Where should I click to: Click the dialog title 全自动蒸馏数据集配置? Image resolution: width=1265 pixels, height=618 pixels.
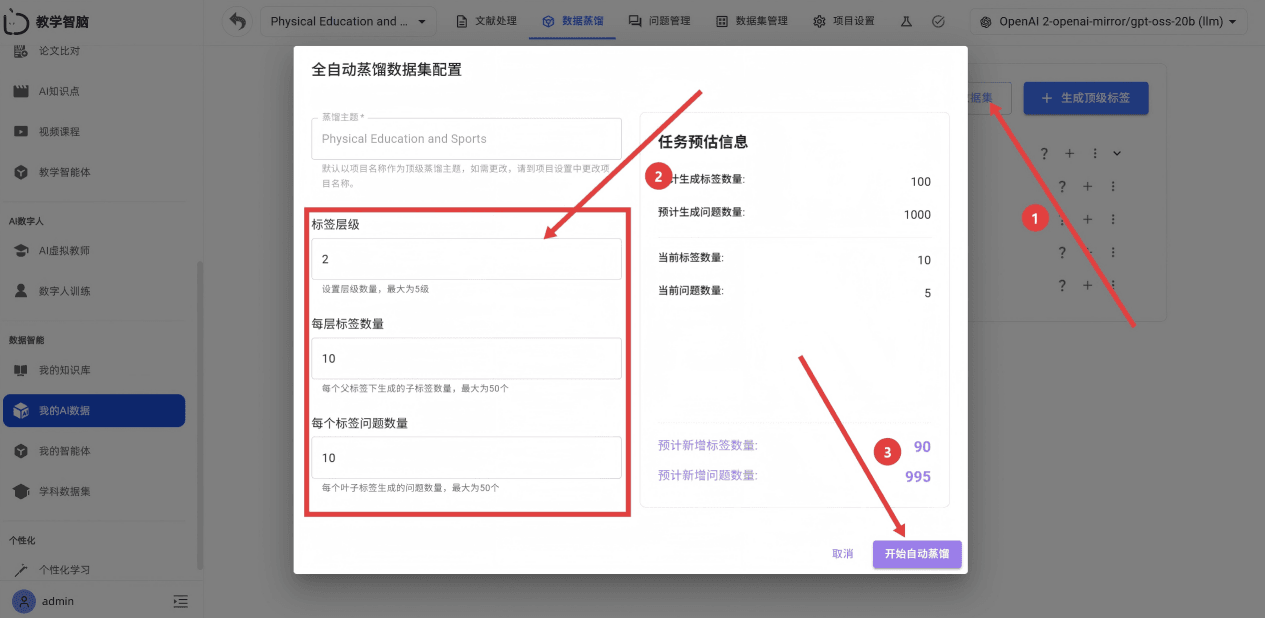pos(386,70)
